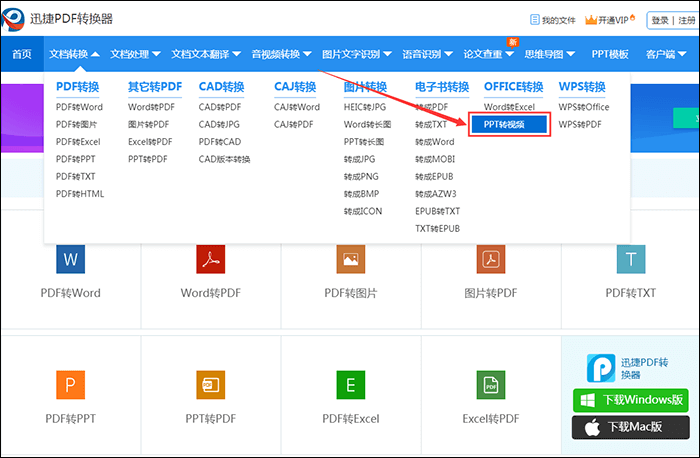700x458 pixels.
Task: Click the 注册 link
Action: [x=687, y=20]
